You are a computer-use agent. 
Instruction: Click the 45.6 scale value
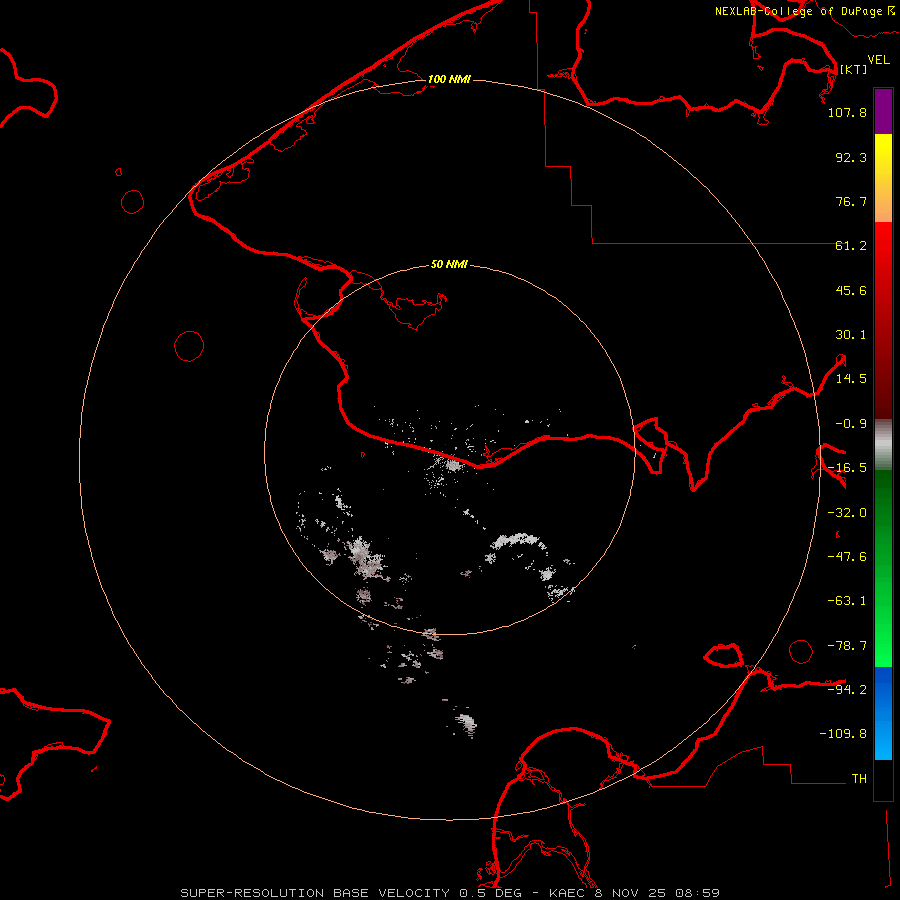[x=851, y=290]
